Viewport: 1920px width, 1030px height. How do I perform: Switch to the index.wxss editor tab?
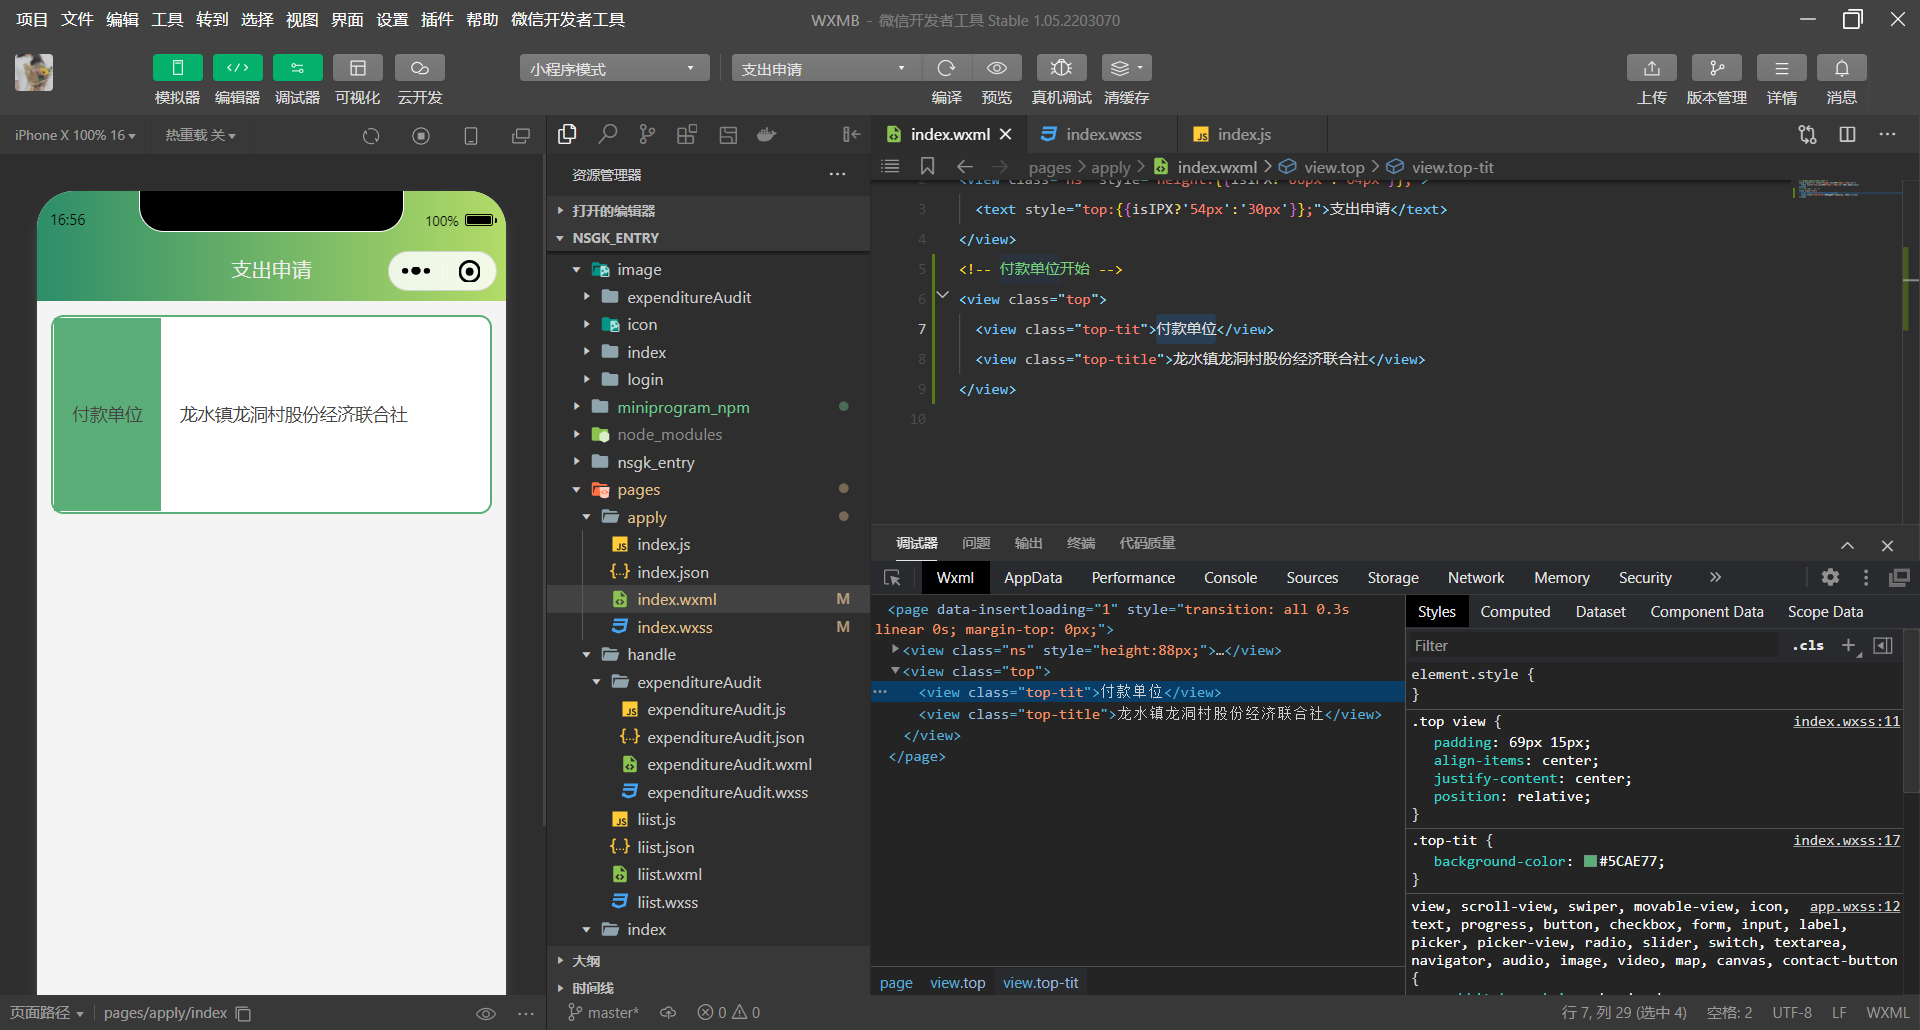coord(1102,135)
